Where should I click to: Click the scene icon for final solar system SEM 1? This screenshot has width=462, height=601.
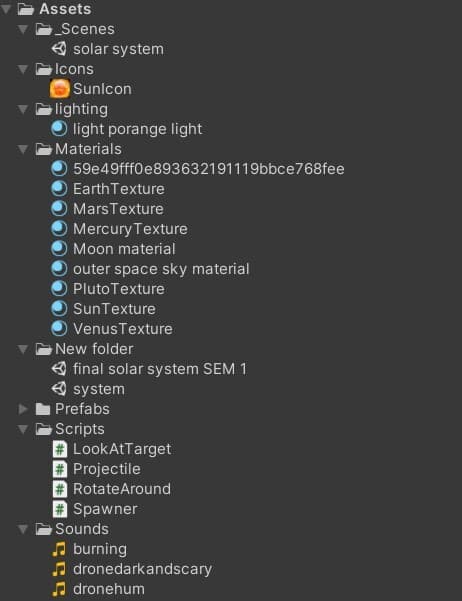coord(59,369)
